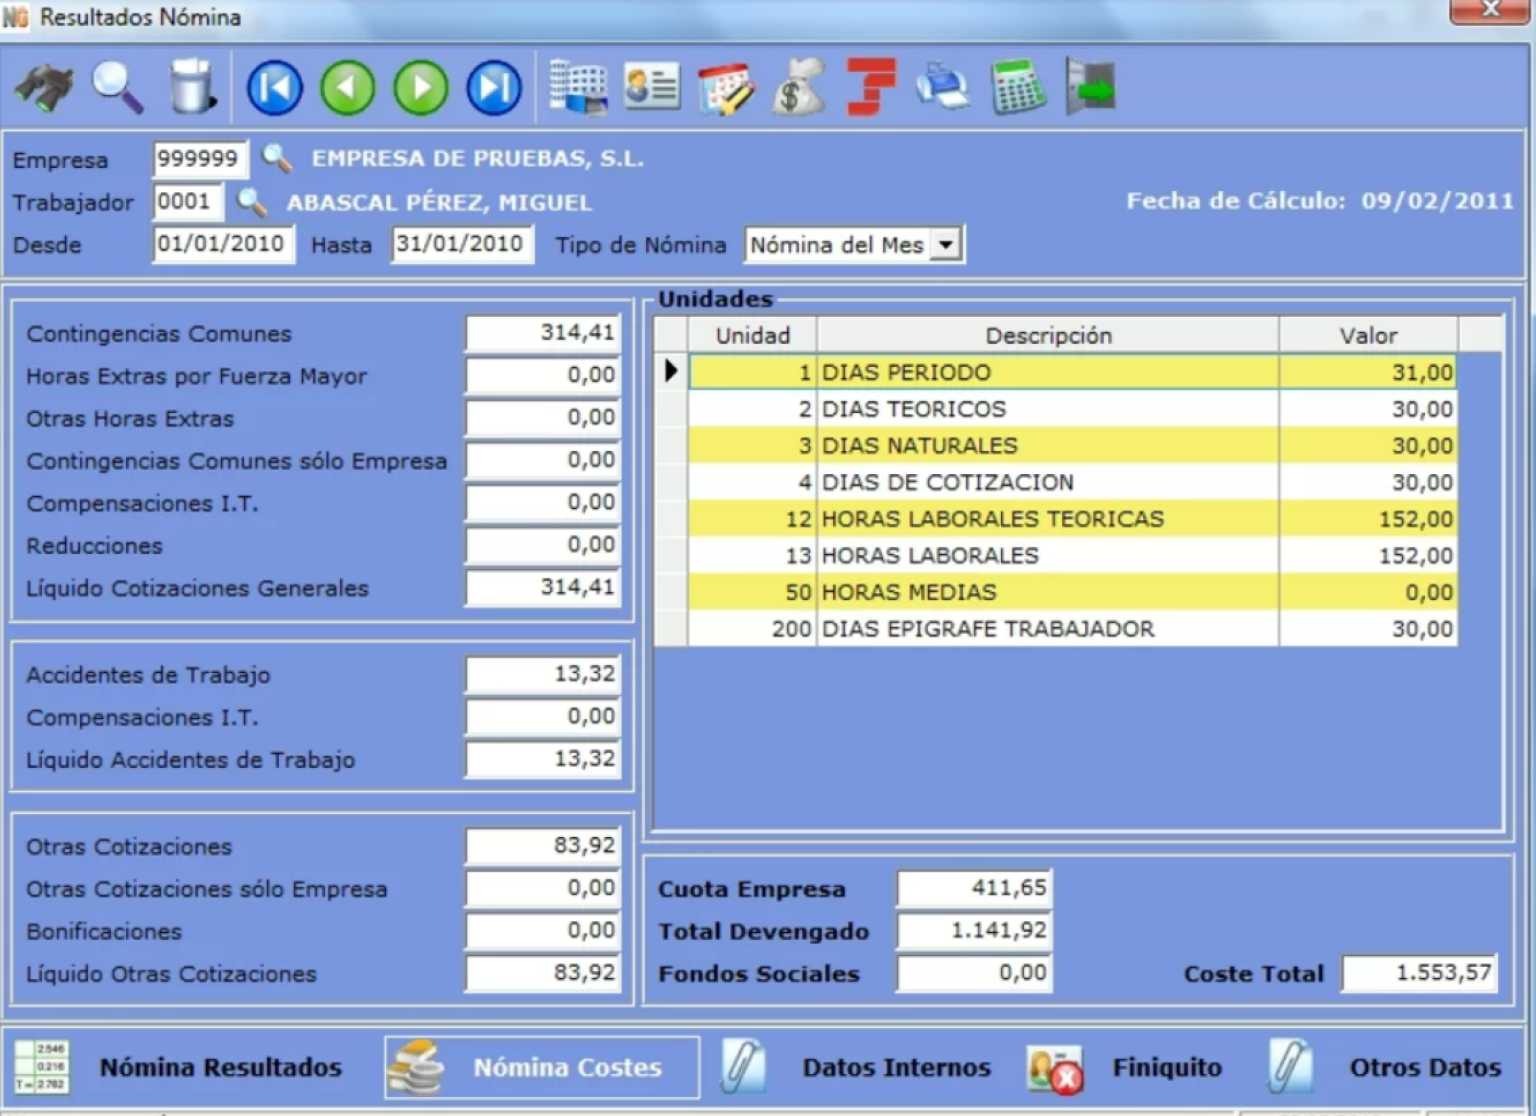Open the Tipo de Nómina dropdown
Viewport: 1536px width, 1116px height.
click(x=945, y=244)
